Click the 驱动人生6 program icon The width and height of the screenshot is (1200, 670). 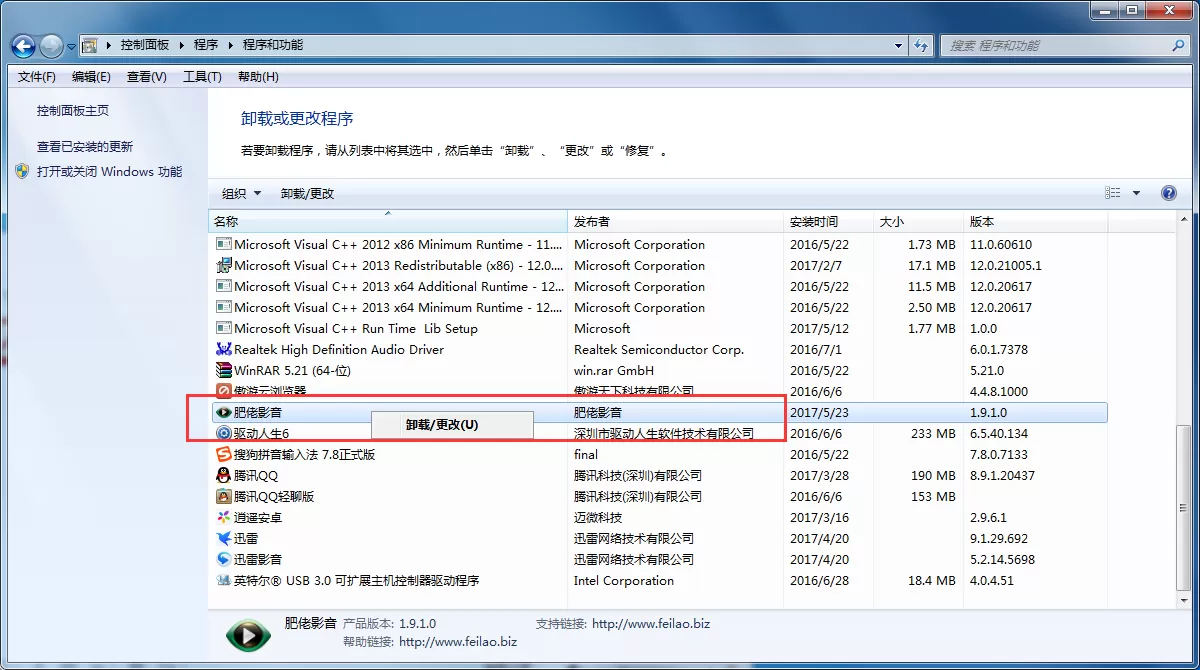[x=224, y=434]
